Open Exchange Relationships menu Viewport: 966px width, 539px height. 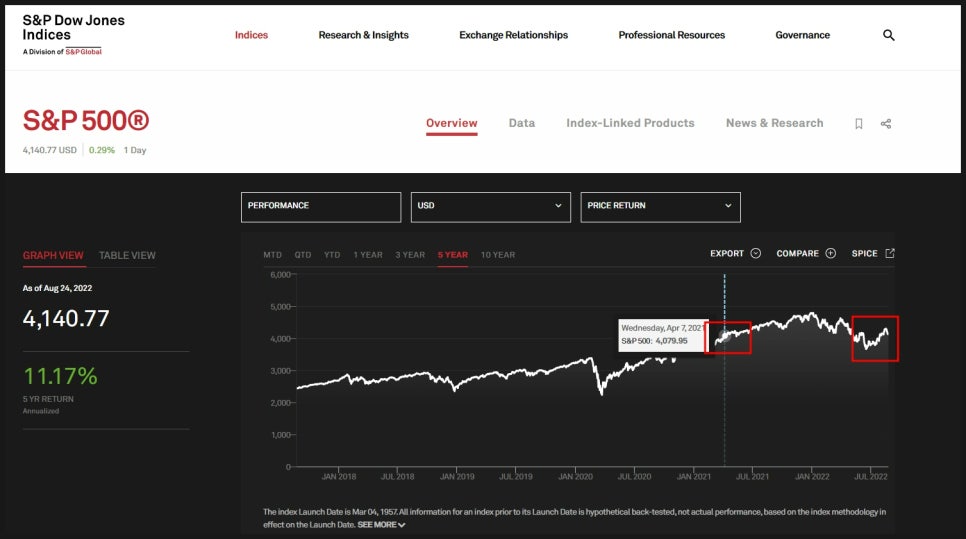513,35
